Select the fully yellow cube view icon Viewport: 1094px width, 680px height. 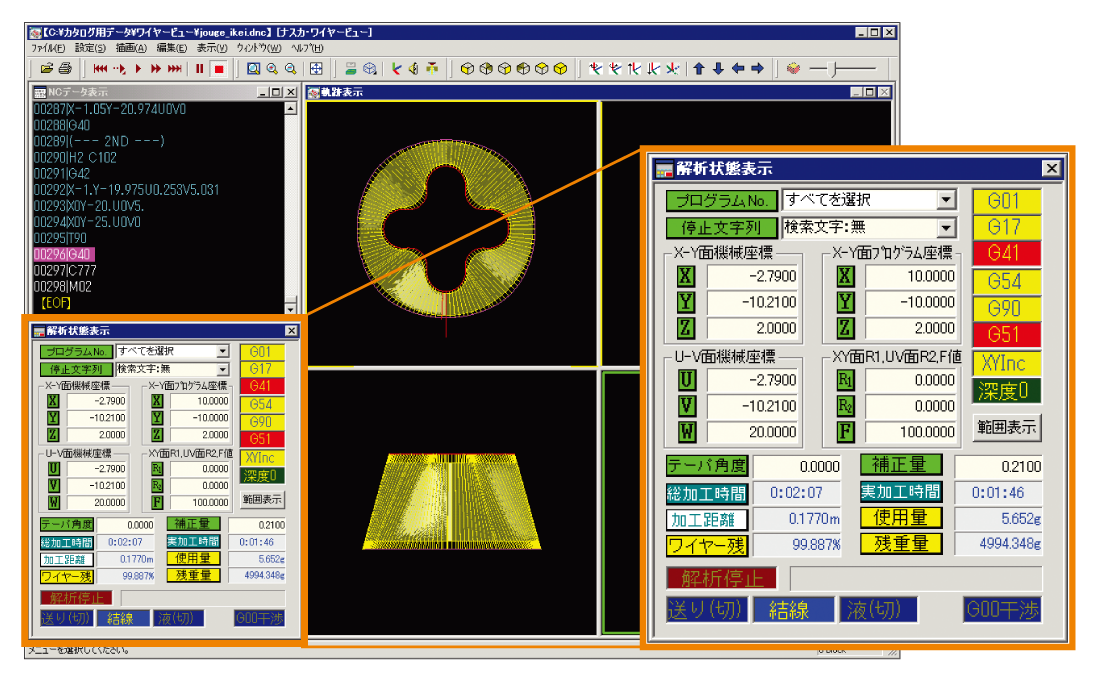tap(560, 68)
